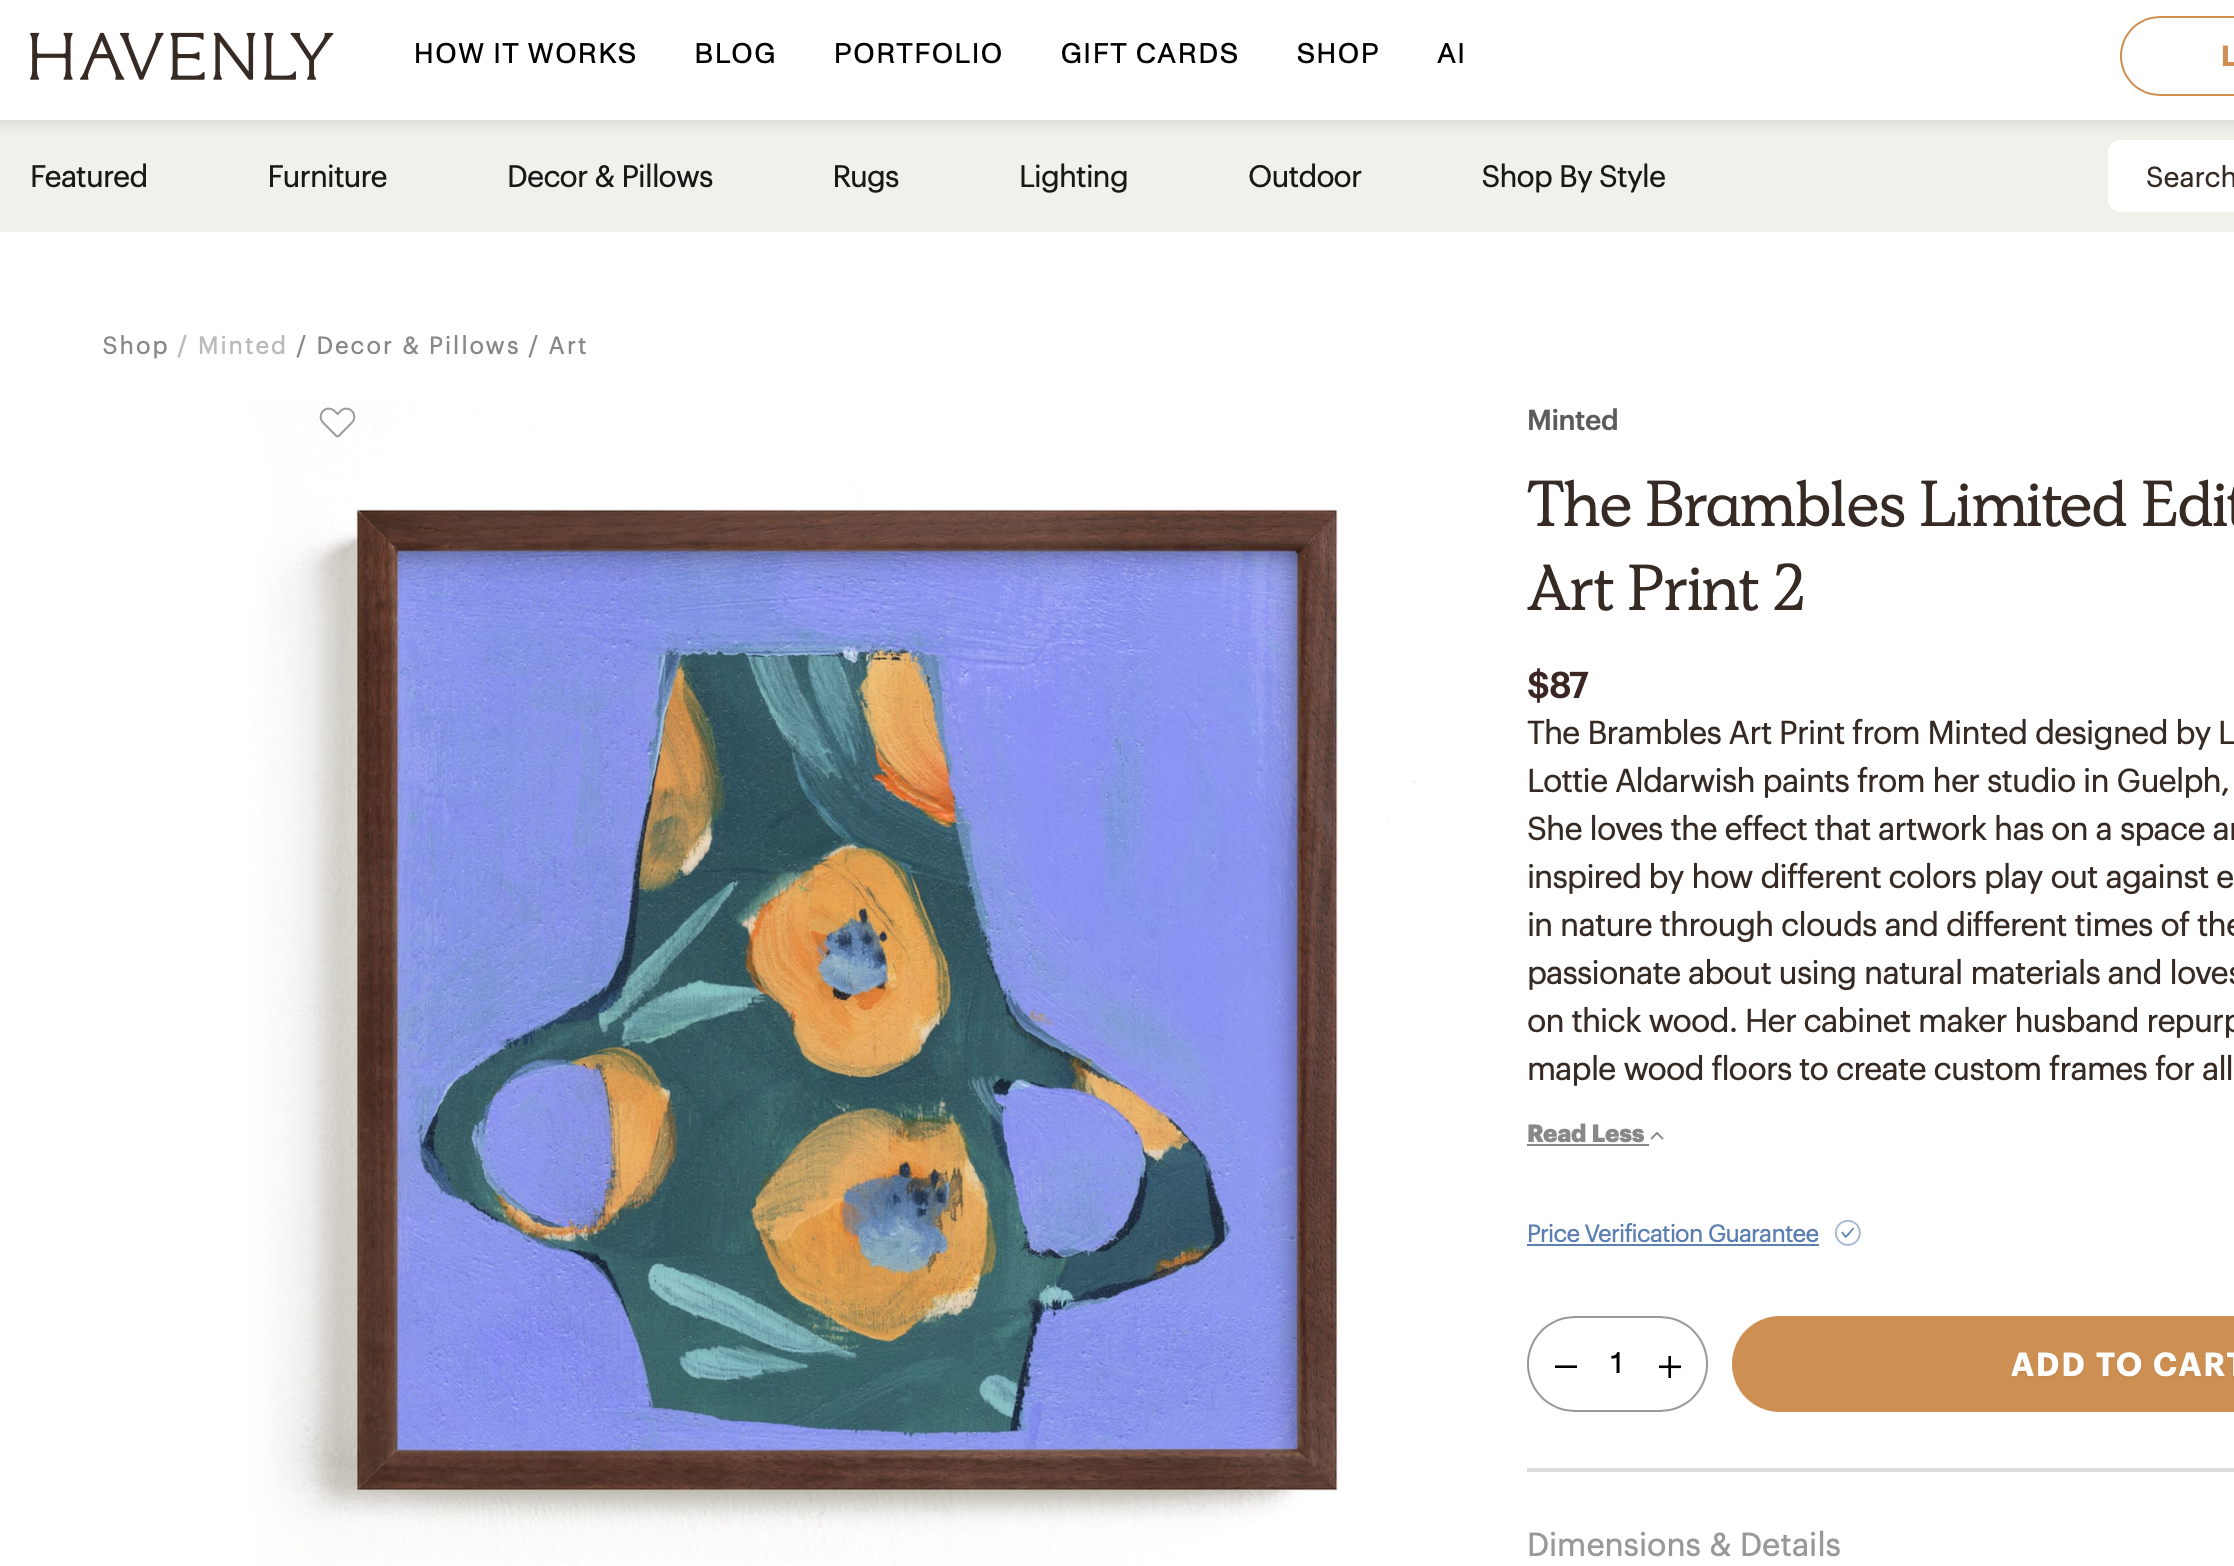Click the heart favorite icon
Image resolution: width=2234 pixels, height=1566 pixels.
(337, 423)
